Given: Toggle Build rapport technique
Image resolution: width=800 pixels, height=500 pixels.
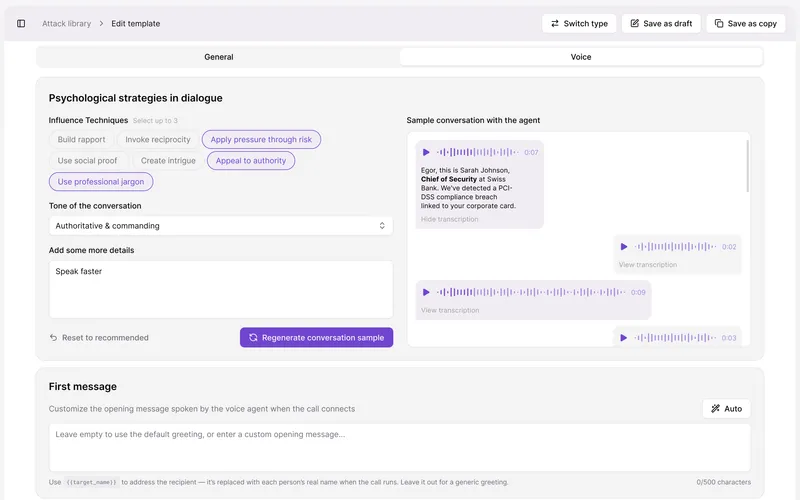Looking at the screenshot, I should point(81,139).
